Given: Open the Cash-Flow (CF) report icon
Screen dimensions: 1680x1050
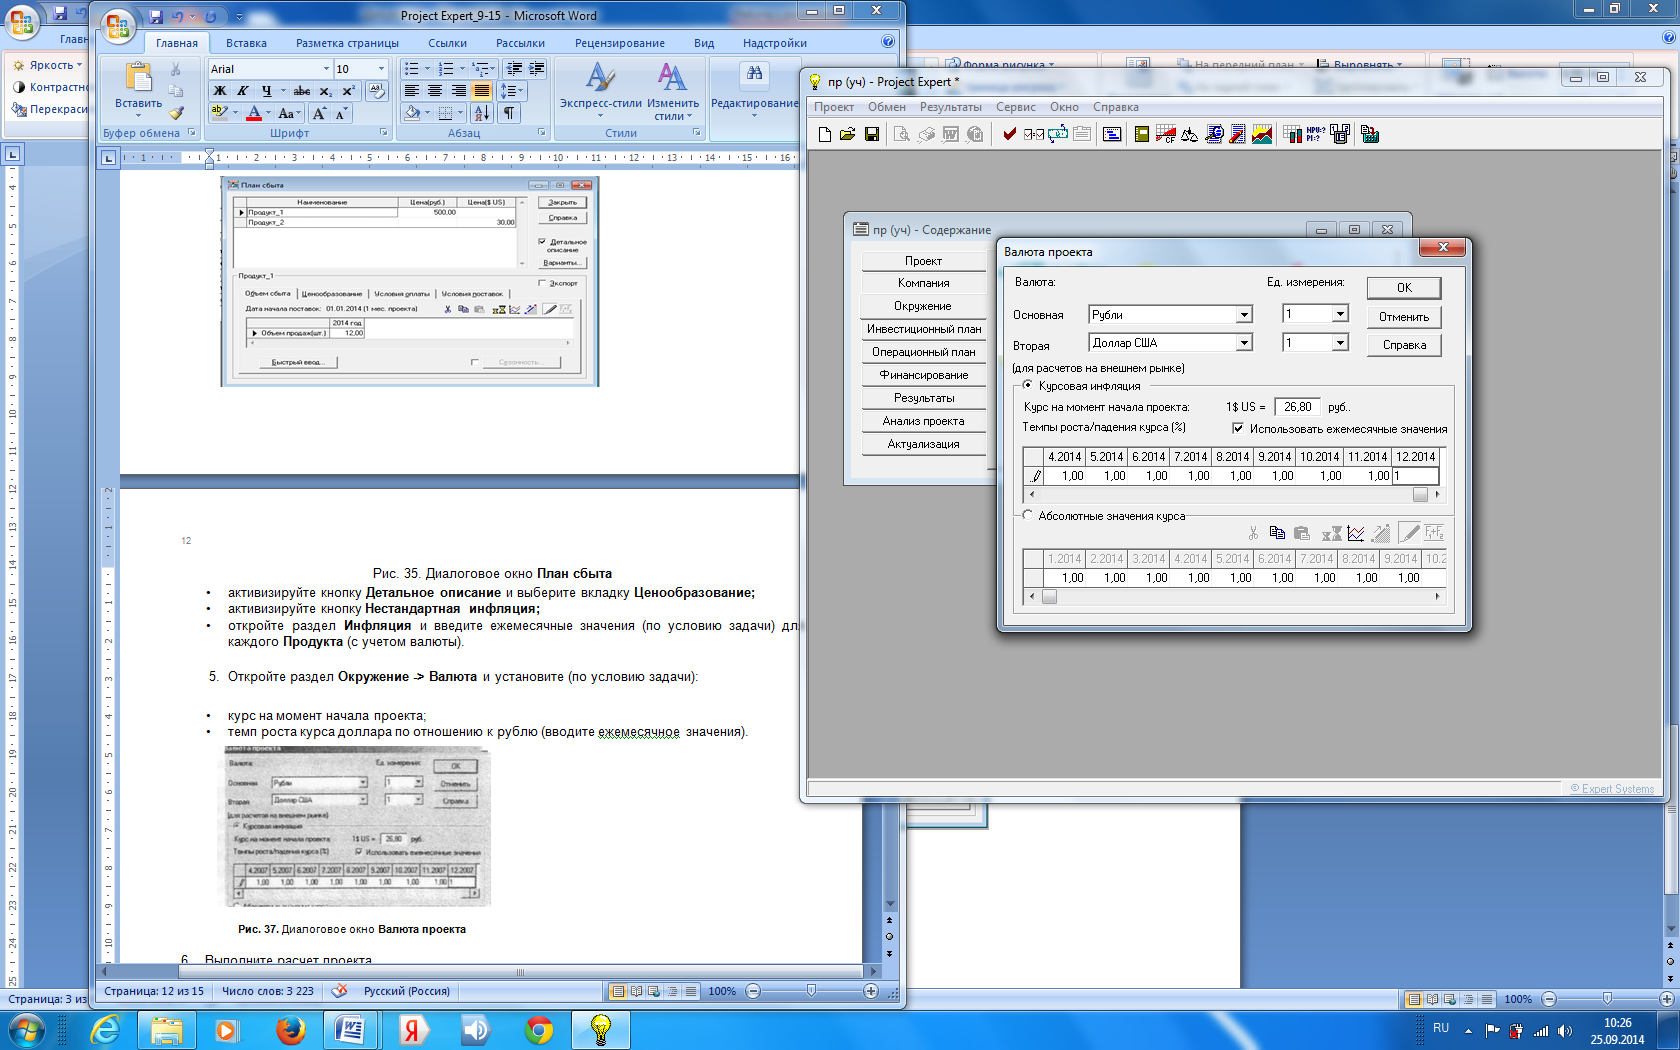Looking at the screenshot, I should pos(1166,134).
